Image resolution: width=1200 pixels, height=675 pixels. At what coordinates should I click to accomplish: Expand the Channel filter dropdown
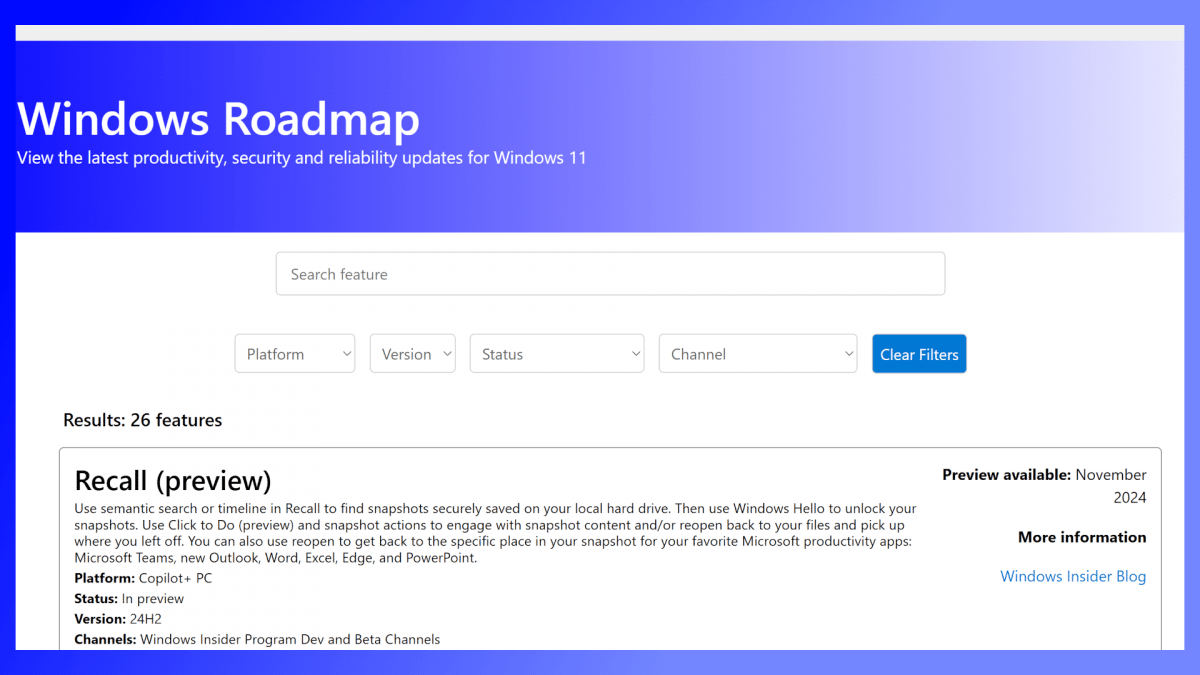coord(757,354)
